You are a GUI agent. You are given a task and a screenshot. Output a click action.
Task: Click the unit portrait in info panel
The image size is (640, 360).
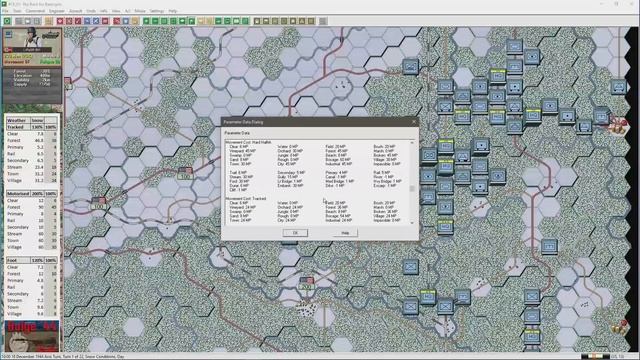point(32,38)
